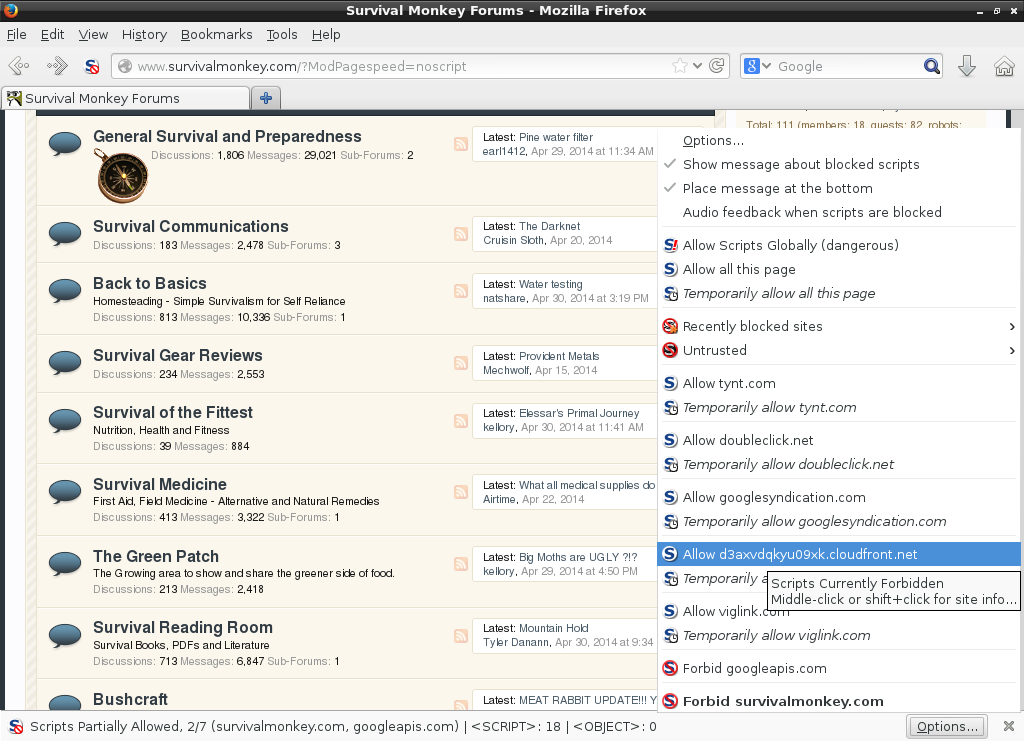
Task: Open URL bar history dropdown arrow
Action: (697, 66)
